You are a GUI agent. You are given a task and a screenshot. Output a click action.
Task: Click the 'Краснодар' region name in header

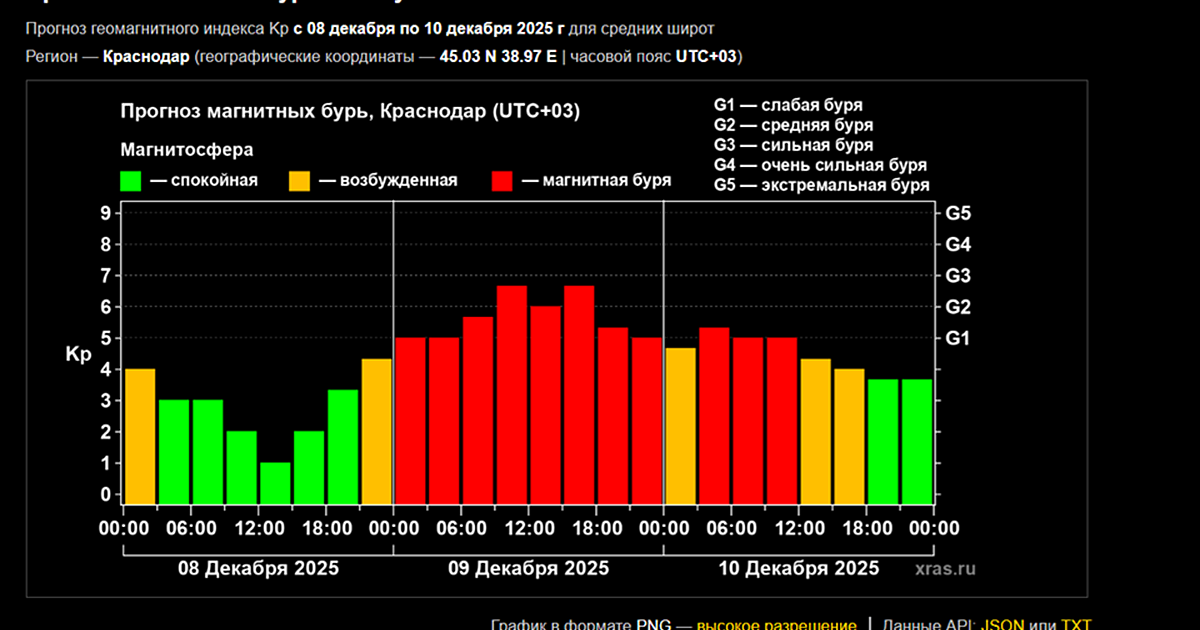click(x=146, y=56)
